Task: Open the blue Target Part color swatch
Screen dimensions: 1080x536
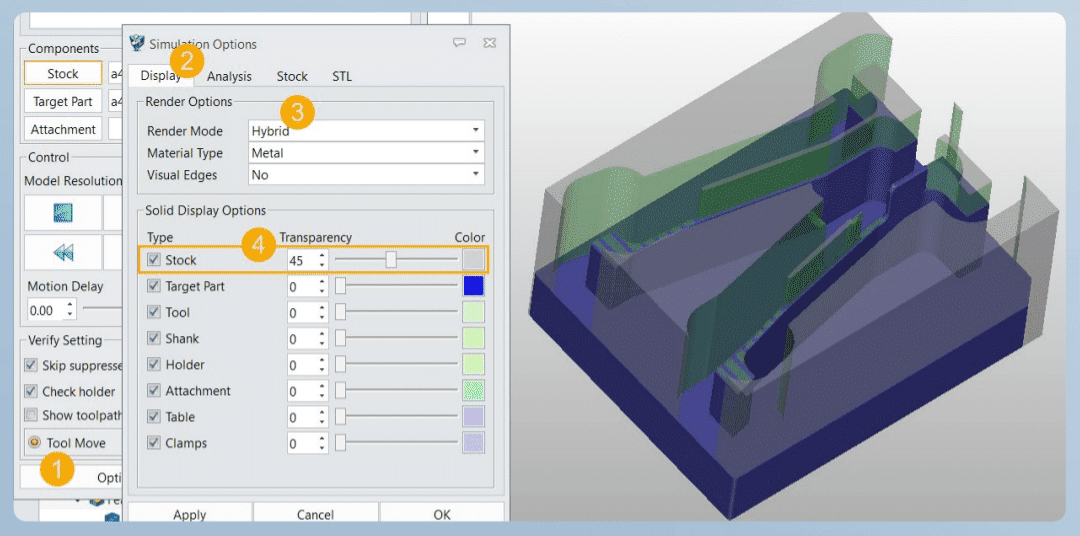Action: 473,286
